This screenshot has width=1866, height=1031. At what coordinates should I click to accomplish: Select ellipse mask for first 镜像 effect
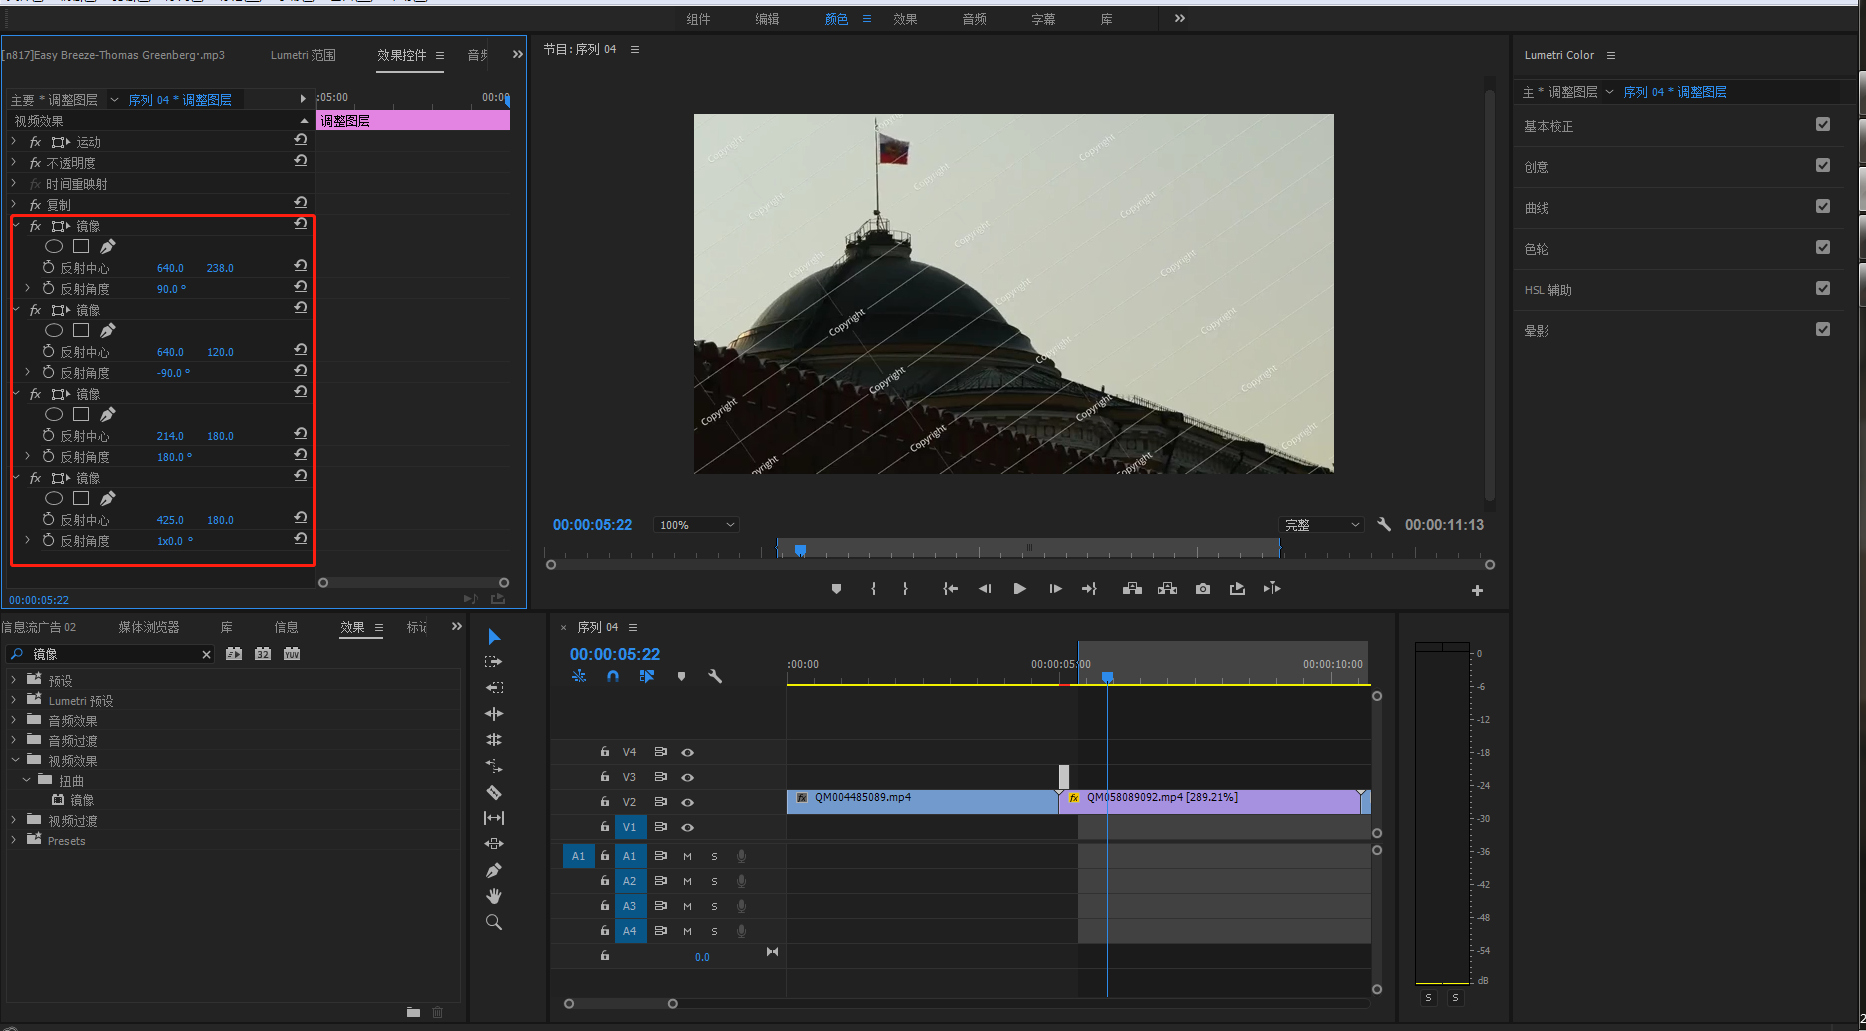pos(54,246)
